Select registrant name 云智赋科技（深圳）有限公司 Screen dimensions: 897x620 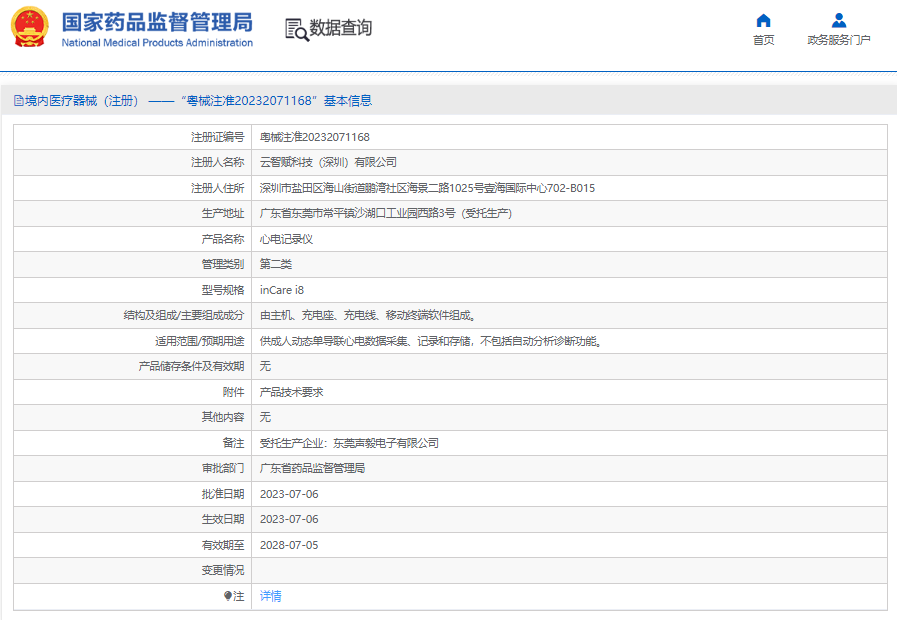pos(328,162)
